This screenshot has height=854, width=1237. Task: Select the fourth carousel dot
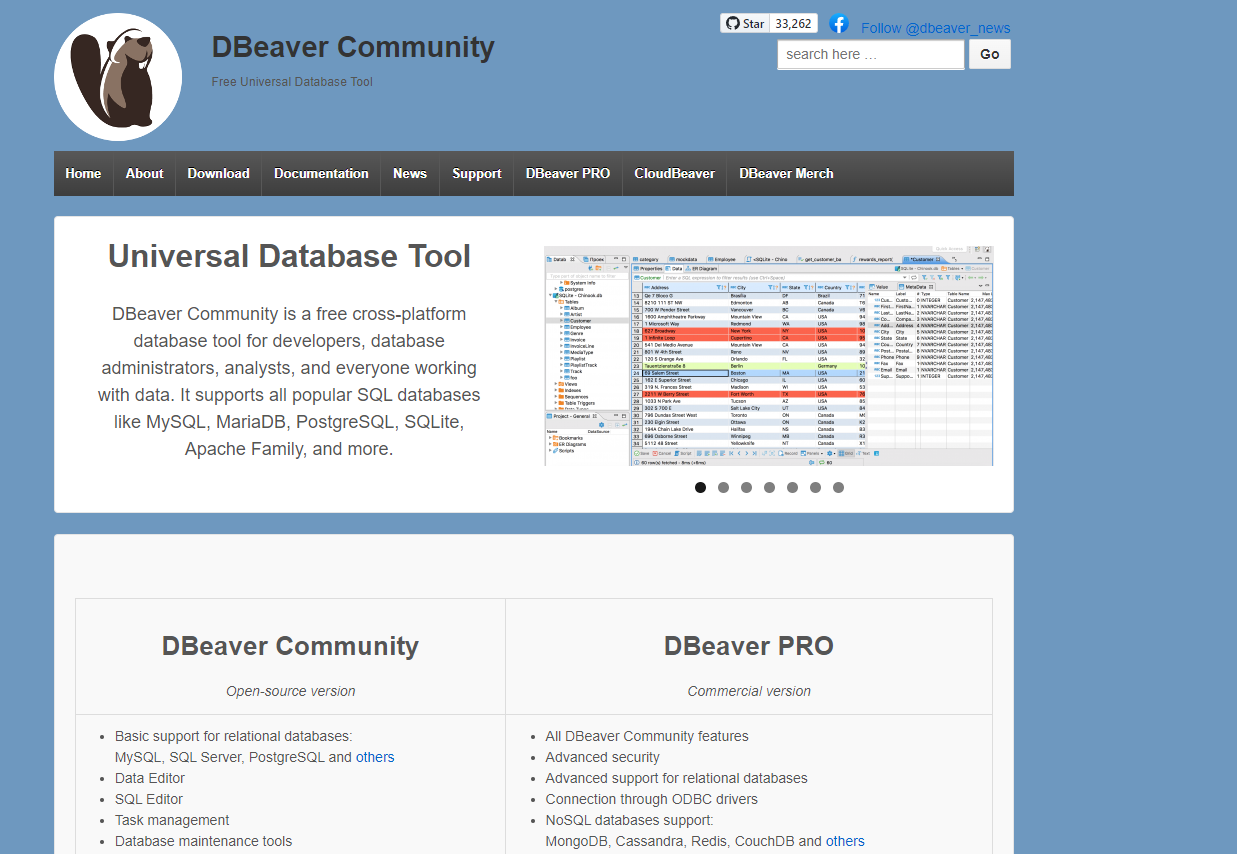769,488
